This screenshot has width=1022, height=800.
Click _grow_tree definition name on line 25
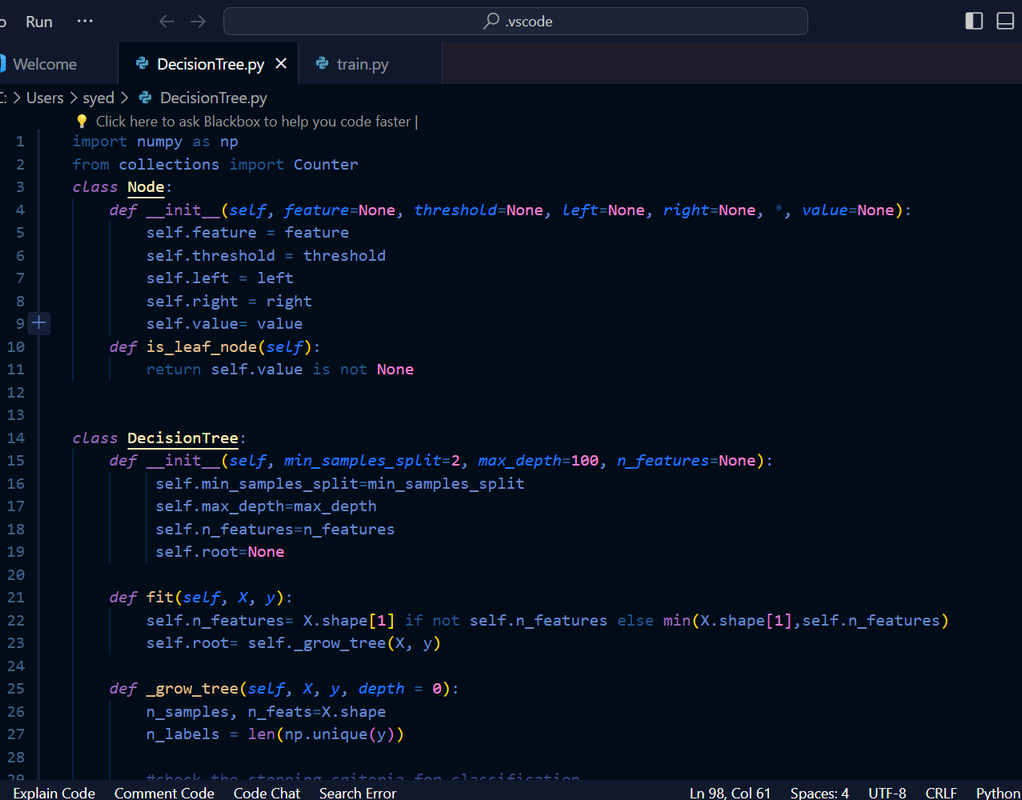[192, 689]
